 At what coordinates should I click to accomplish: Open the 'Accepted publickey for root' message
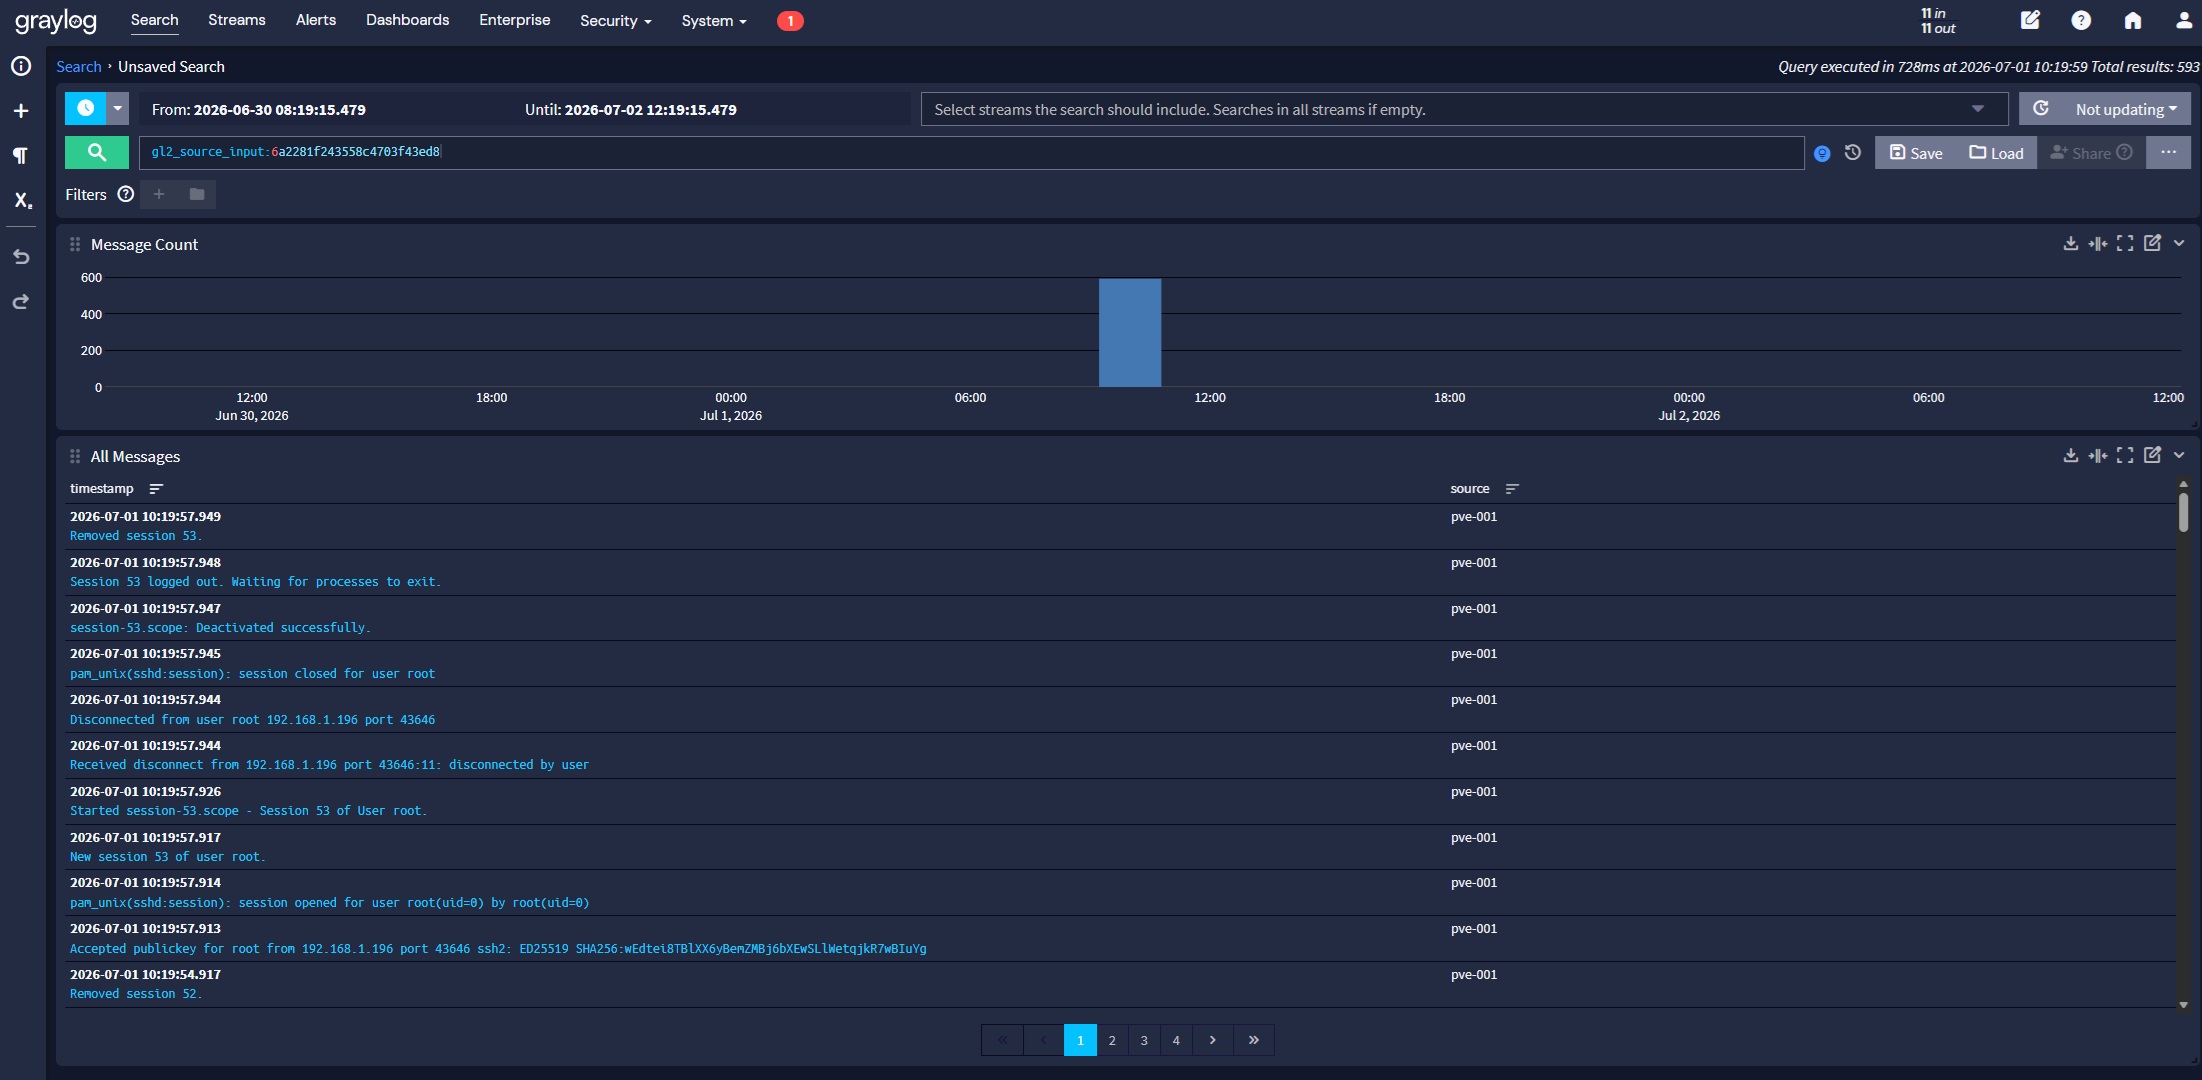coord(498,949)
